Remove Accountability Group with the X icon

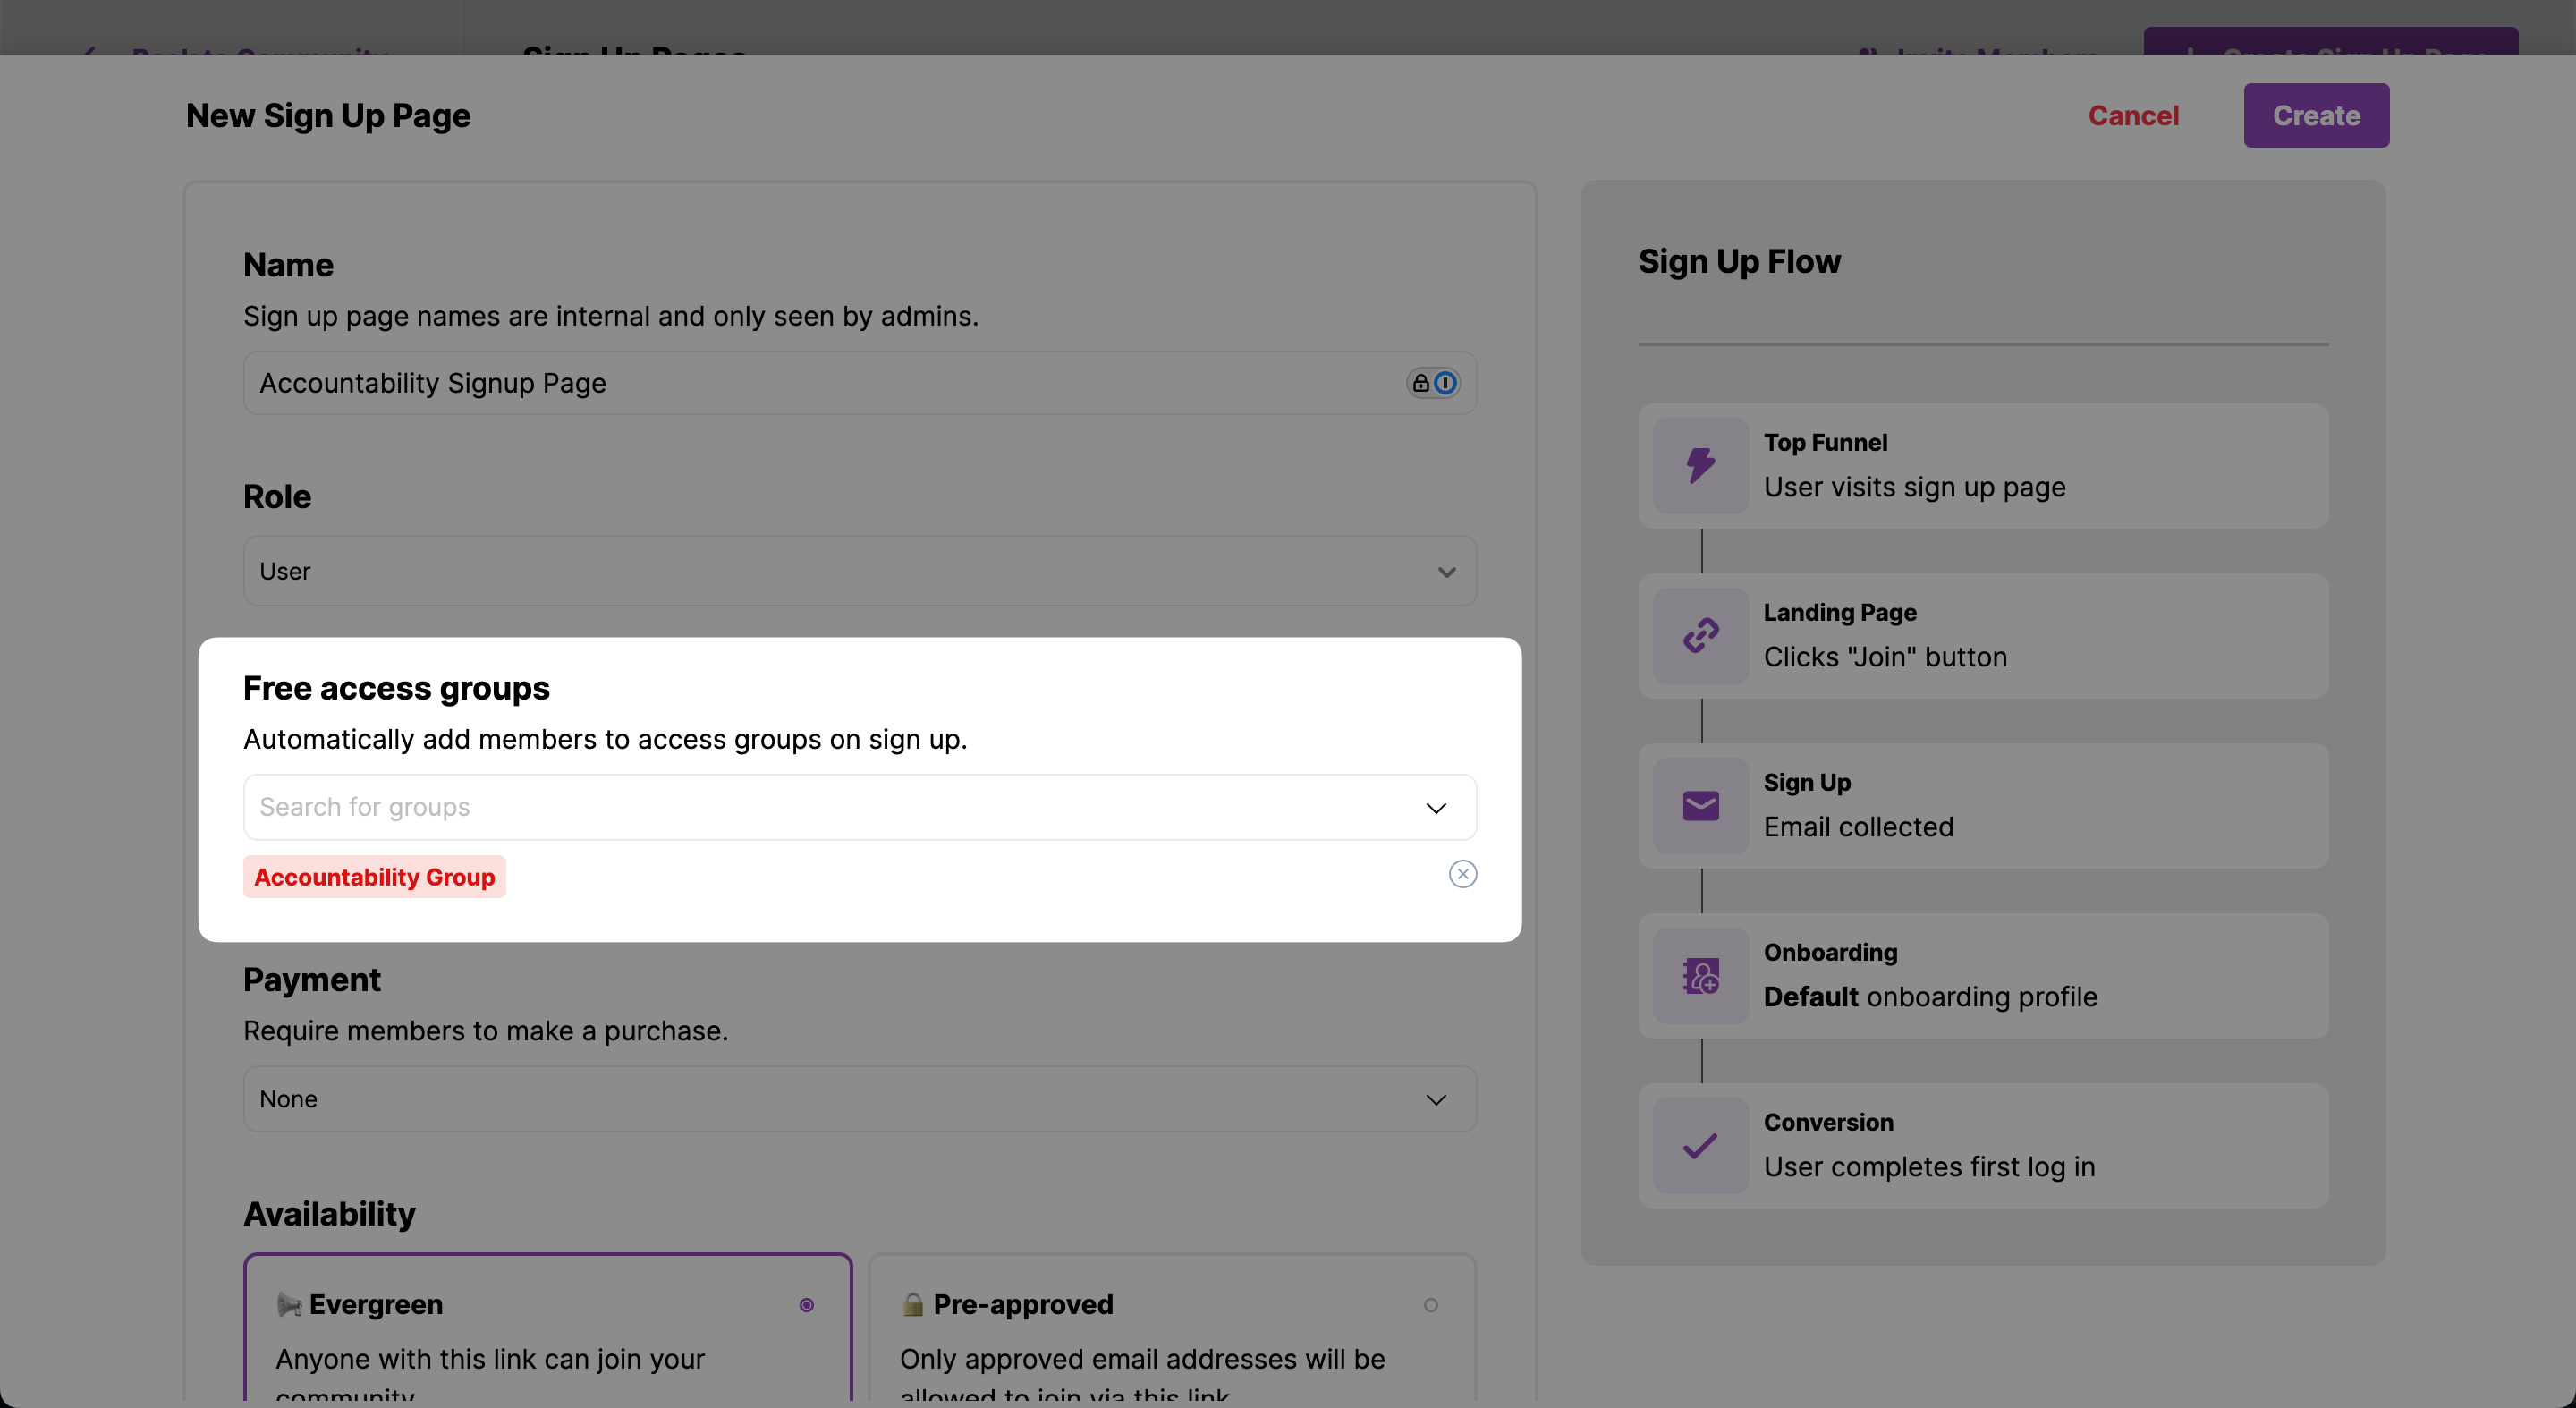1462,874
